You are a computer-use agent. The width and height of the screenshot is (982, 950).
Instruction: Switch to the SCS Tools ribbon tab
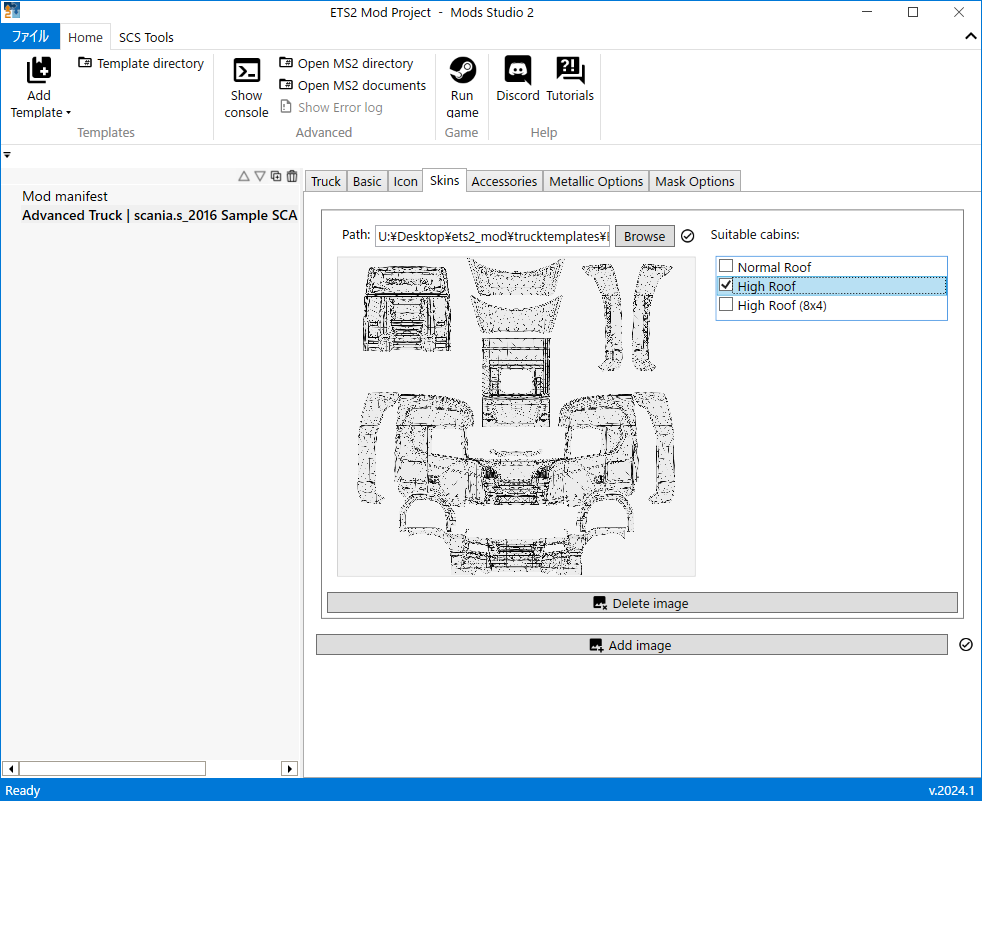click(146, 37)
